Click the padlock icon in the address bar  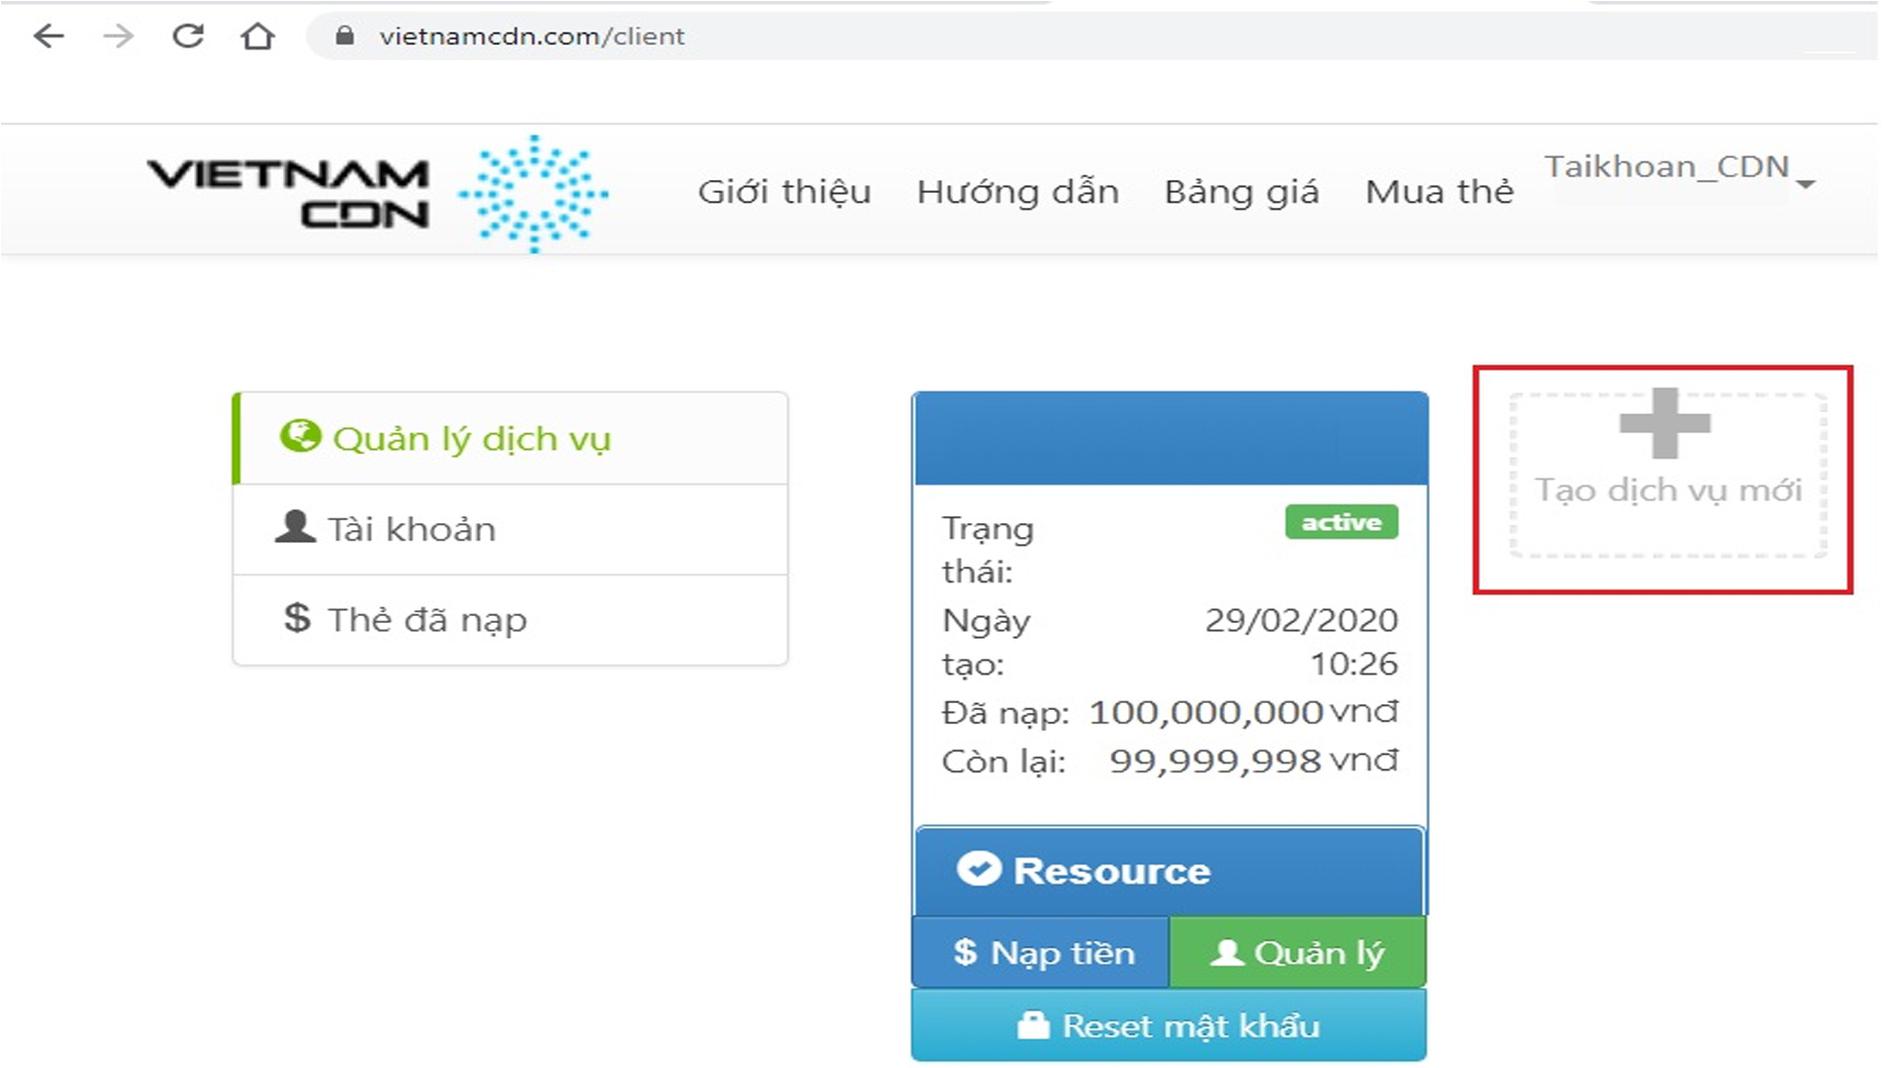click(344, 35)
